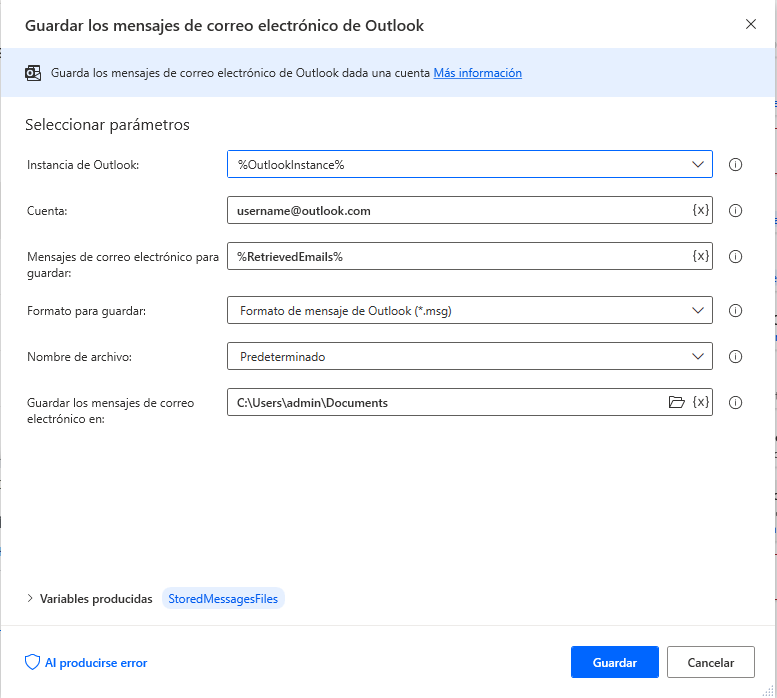
Task: Click info icon for Nombre de archivo
Action: 735,357
